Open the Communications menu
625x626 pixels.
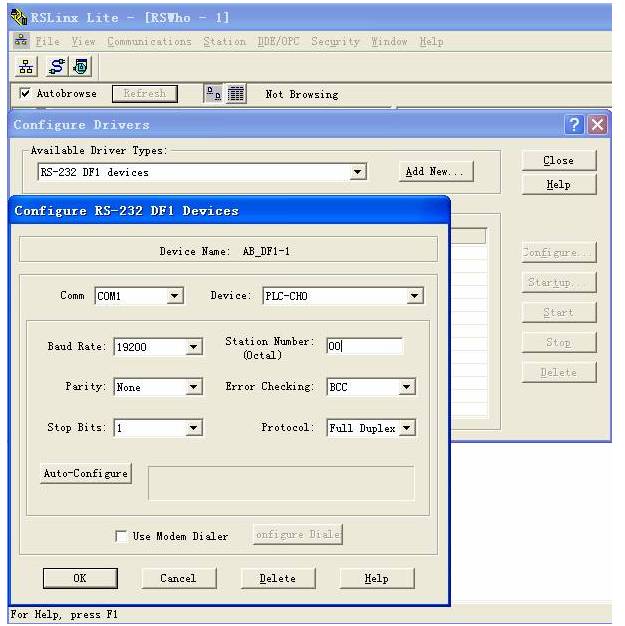coord(149,41)
